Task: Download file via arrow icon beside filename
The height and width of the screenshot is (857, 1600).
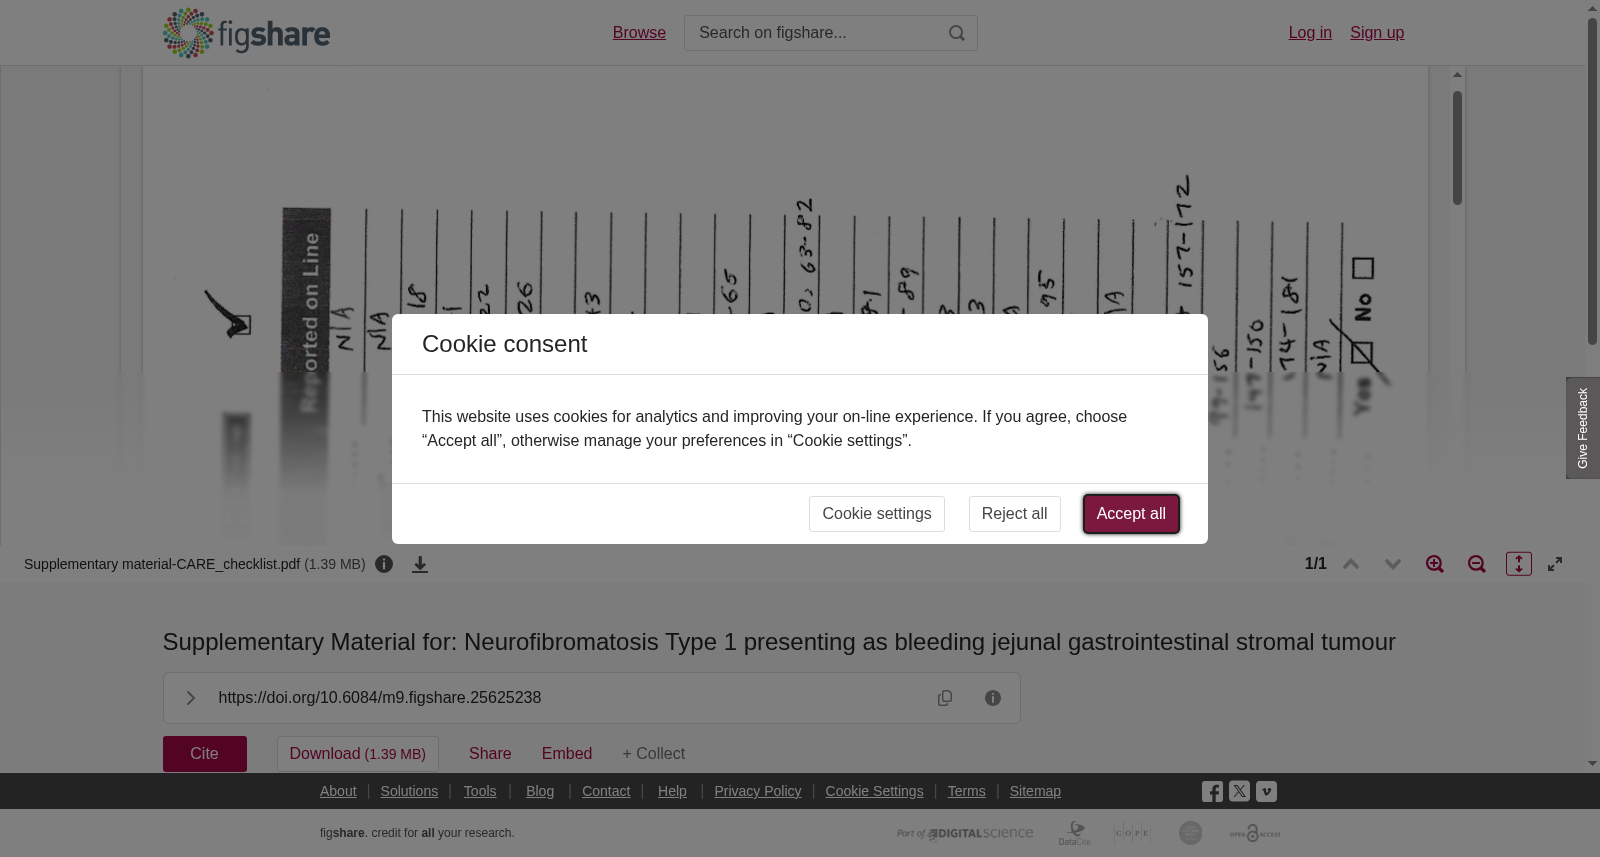Action: (420, 564)
